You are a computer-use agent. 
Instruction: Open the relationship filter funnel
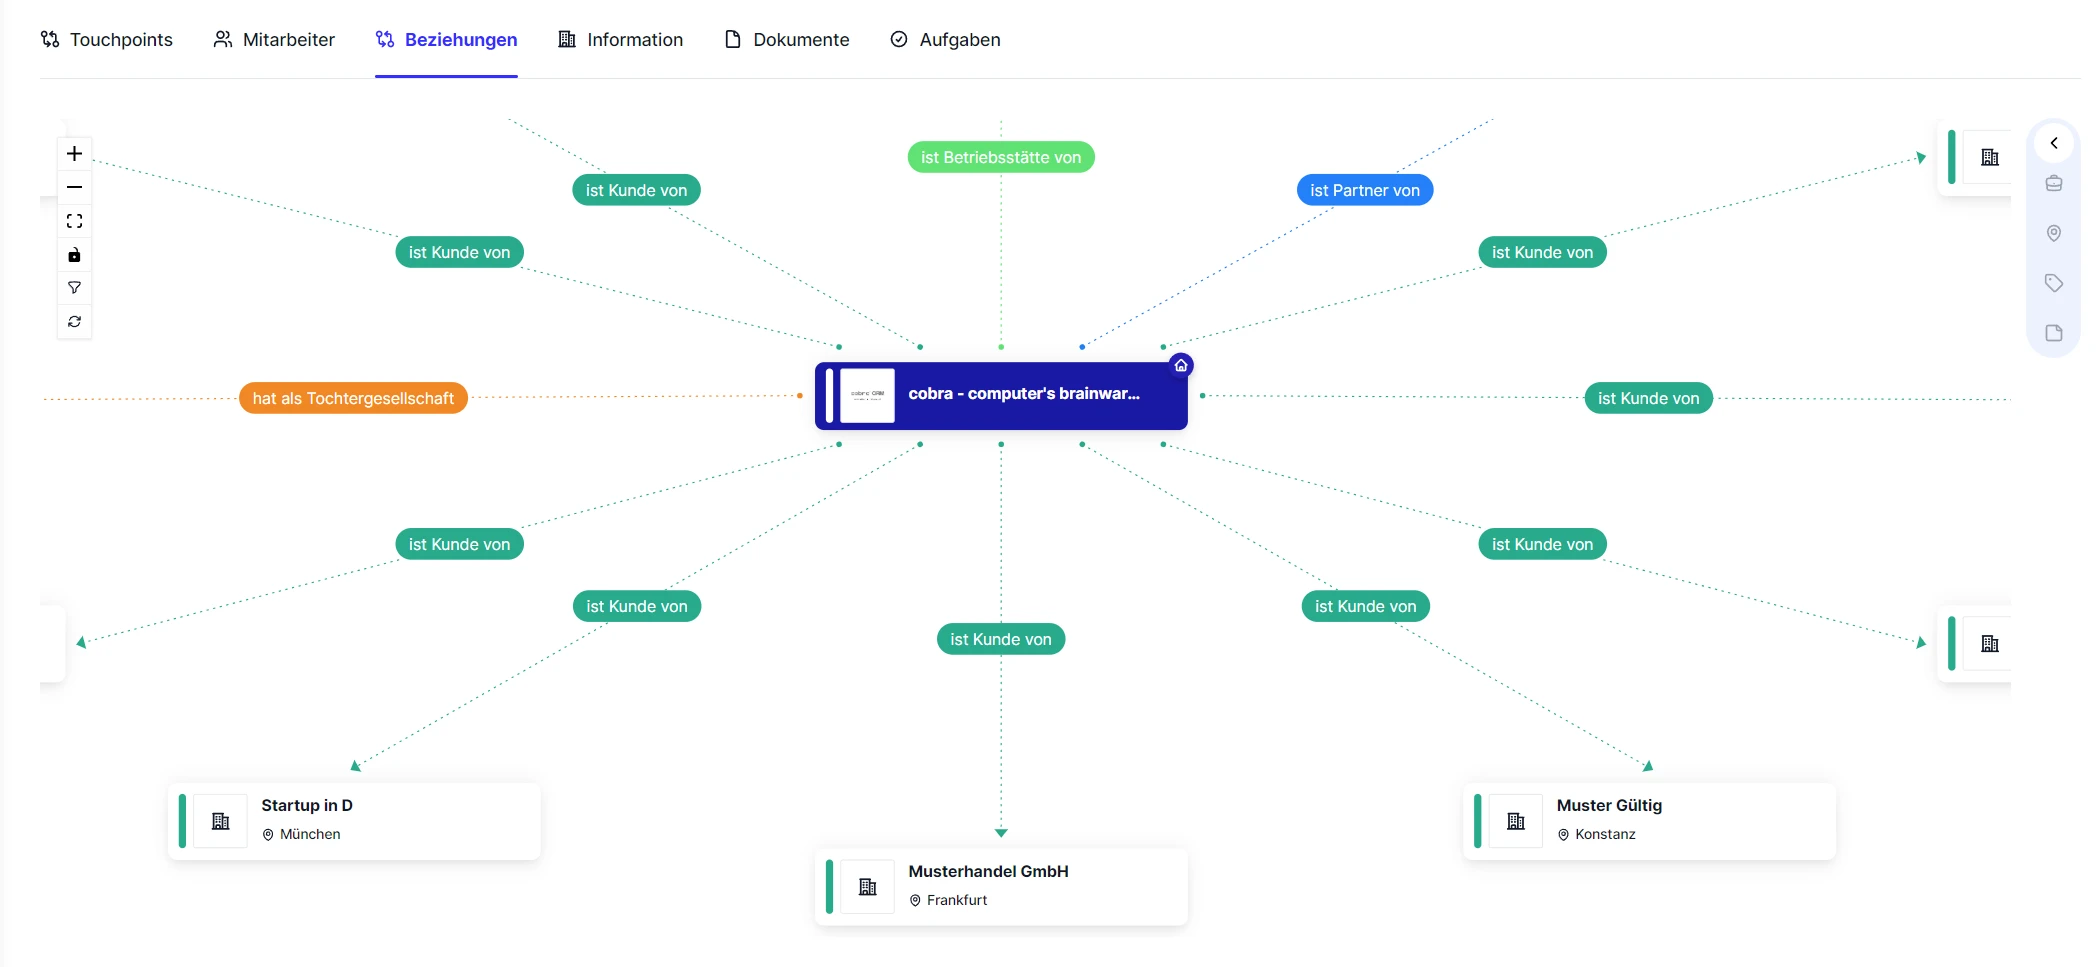tap(74, 288)
